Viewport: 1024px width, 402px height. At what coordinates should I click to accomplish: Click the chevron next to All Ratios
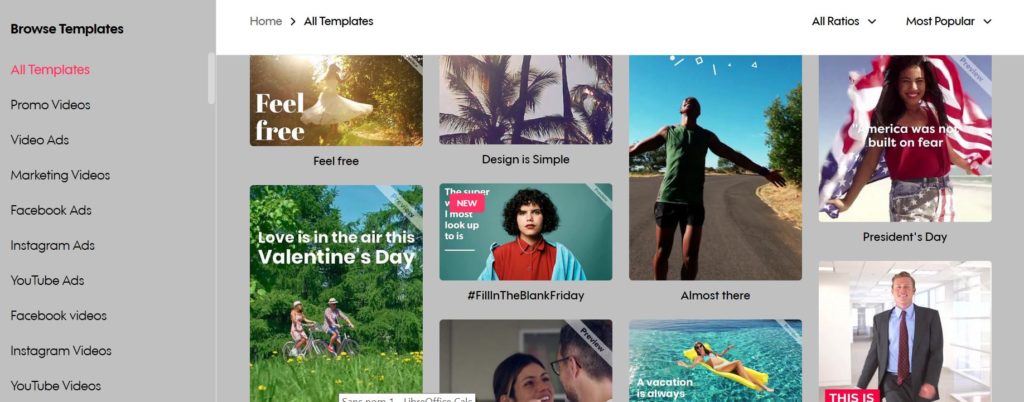872,22
